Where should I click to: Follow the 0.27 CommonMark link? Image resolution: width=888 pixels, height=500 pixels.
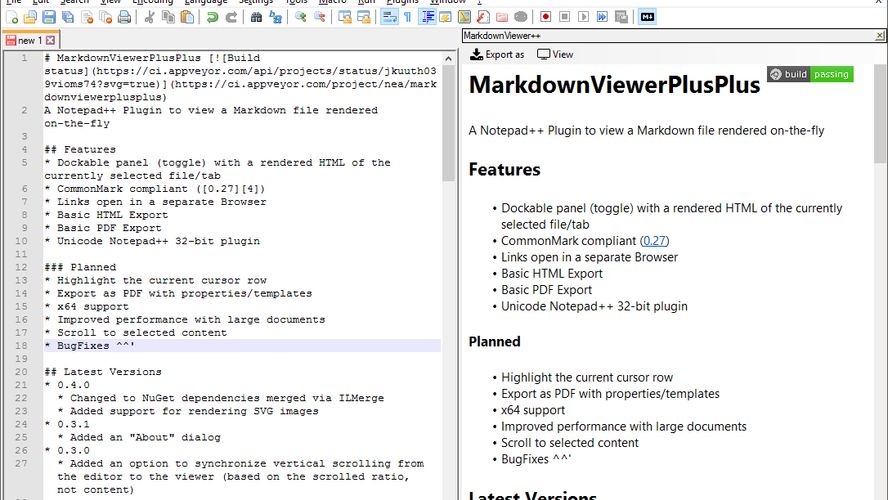coord(655,241)
